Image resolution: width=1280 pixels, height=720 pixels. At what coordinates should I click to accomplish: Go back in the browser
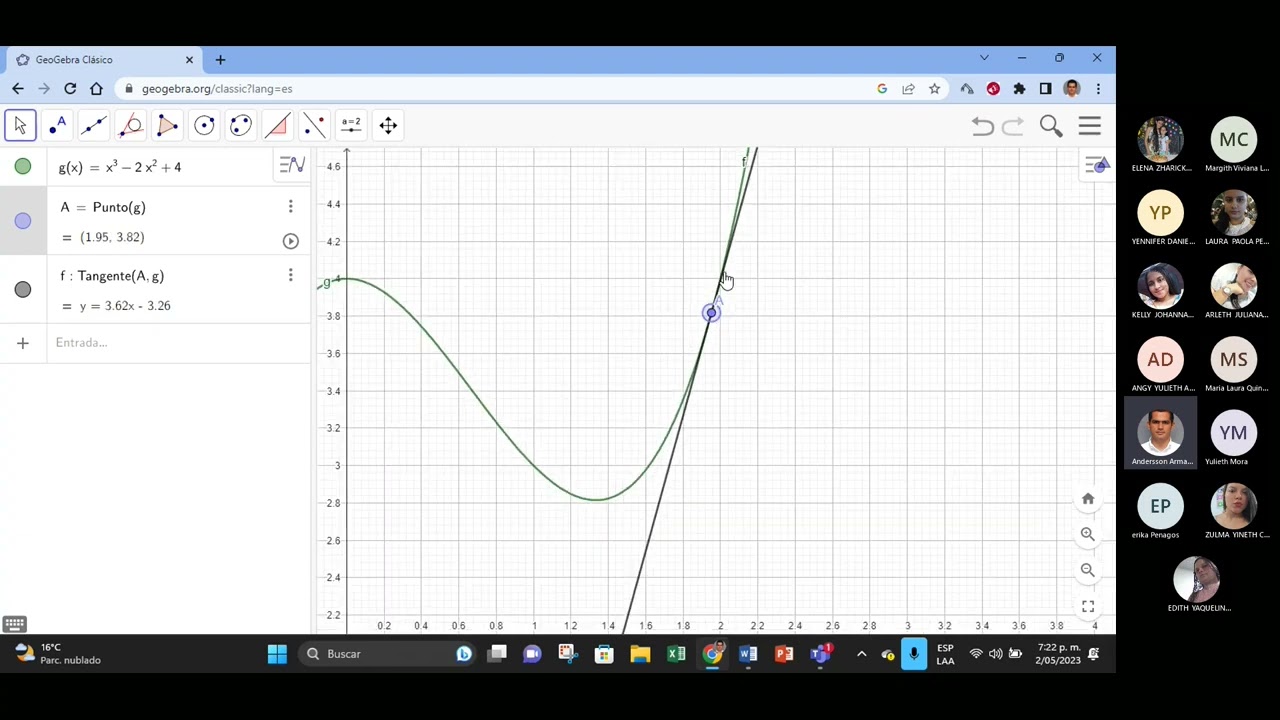tap(17, 89)
